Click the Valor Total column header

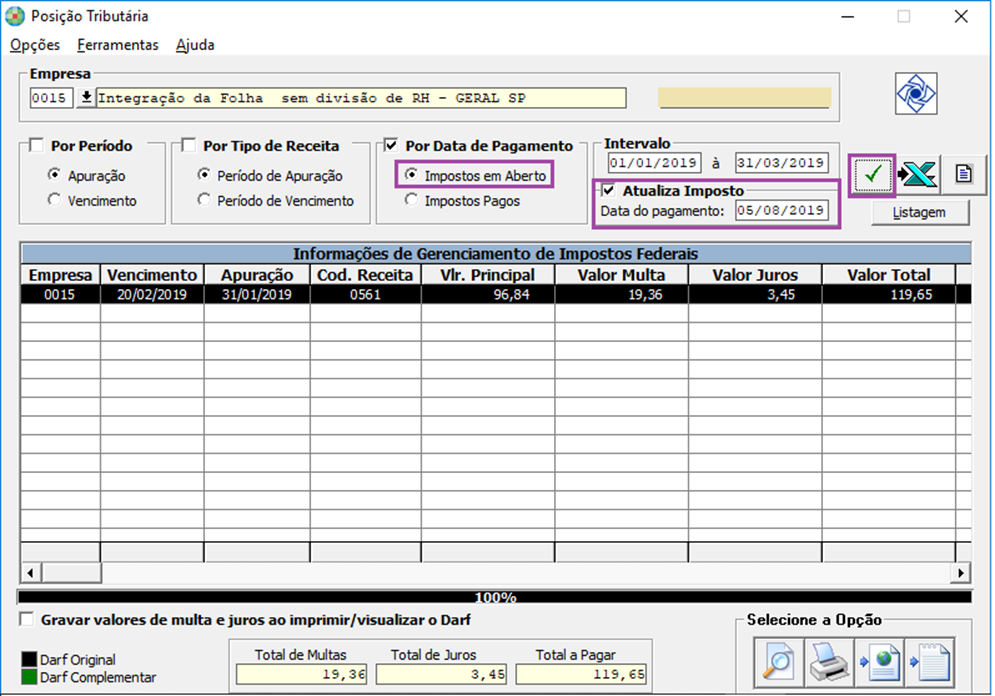coord(888,275)
